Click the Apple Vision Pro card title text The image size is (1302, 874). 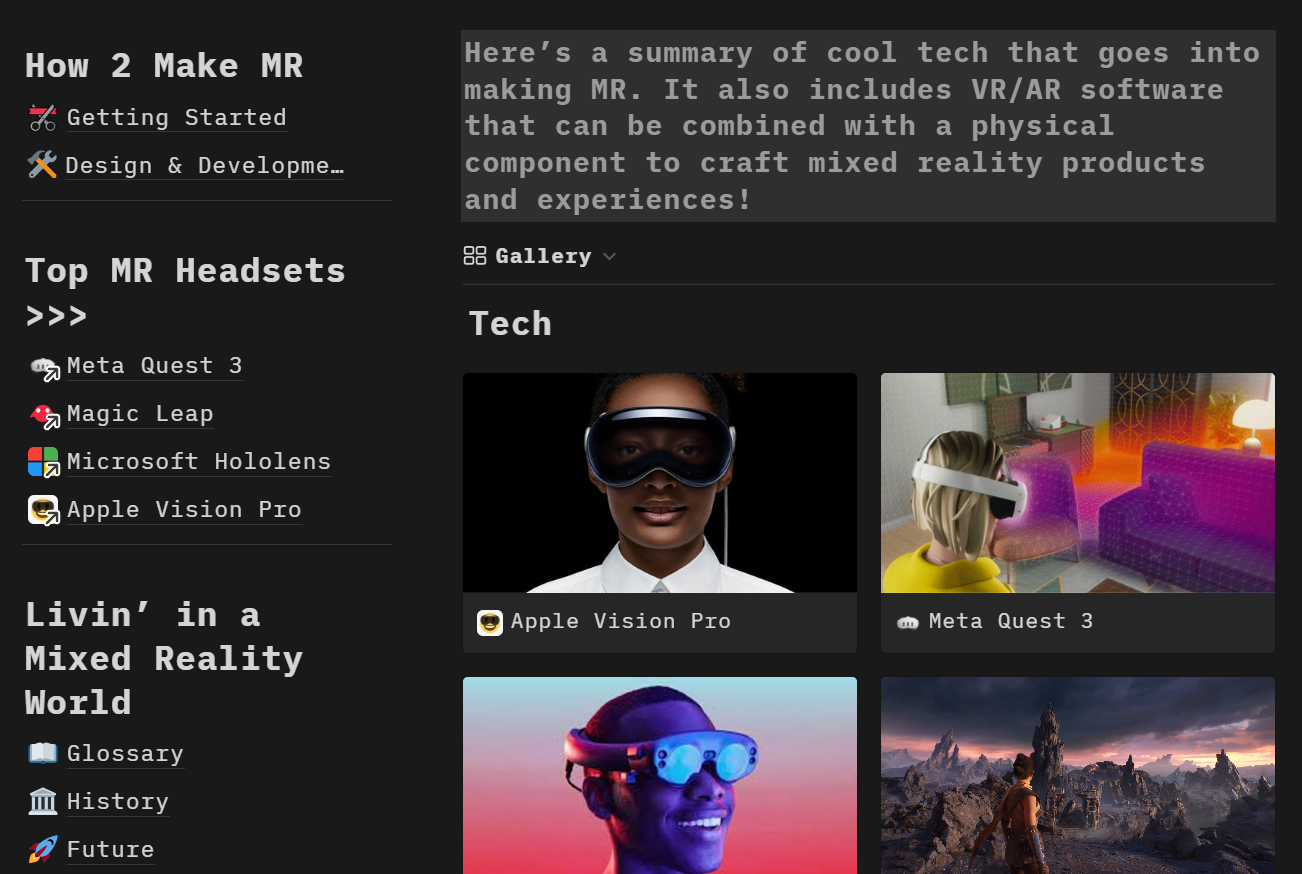pyautogui.click(x=621, y=622)
